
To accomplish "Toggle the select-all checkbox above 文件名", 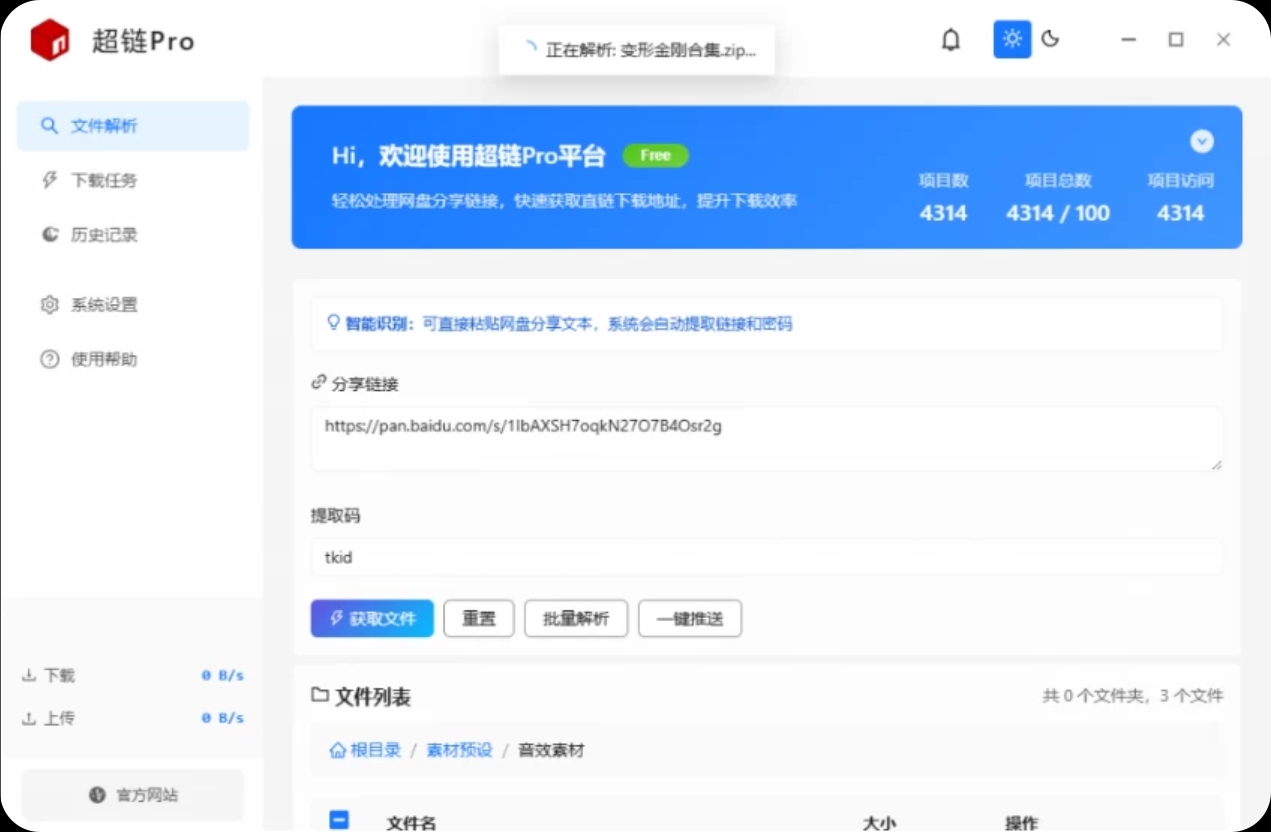I will point(339,820).
